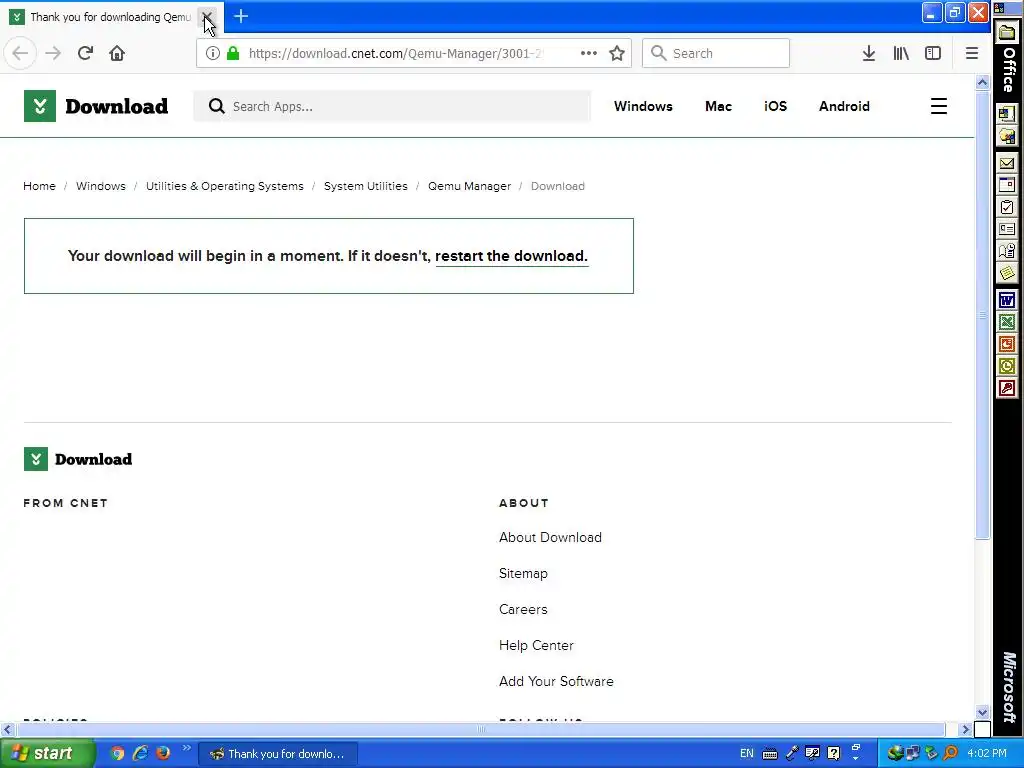Screen dimensions: 1024x768
Task: Launch Chrome from Quick Launch
Action: [117, 754]
